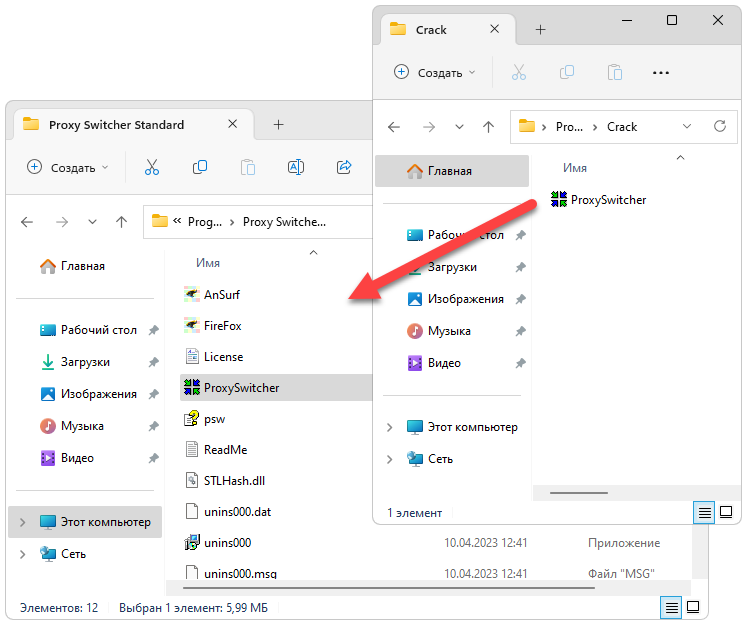745x625 pixels.
Task: Switch to details view in Proxy Switcher Standard window
Action: coord(671,607)
